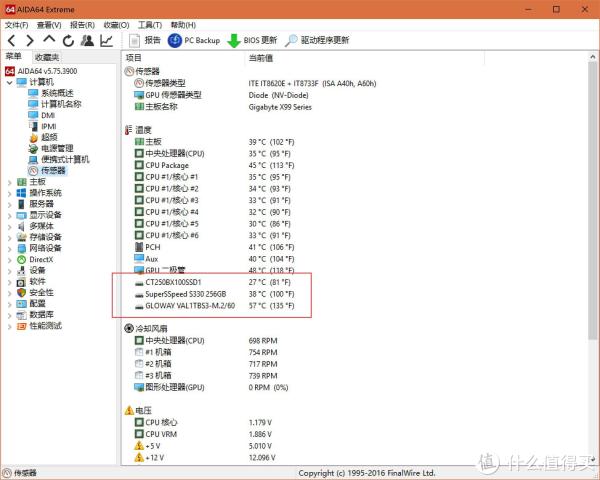
Task: Select #1 机箱 fan row
Action: click(x=206, y=352)
